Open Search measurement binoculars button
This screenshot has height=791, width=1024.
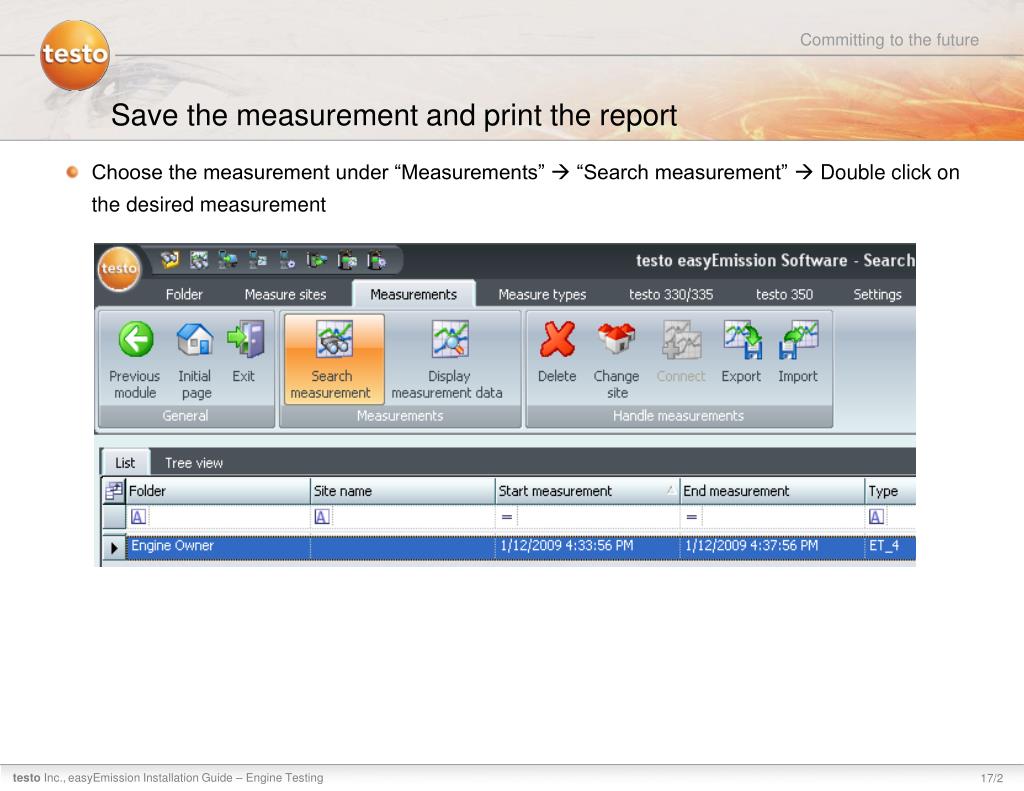(x=334, y=359)
